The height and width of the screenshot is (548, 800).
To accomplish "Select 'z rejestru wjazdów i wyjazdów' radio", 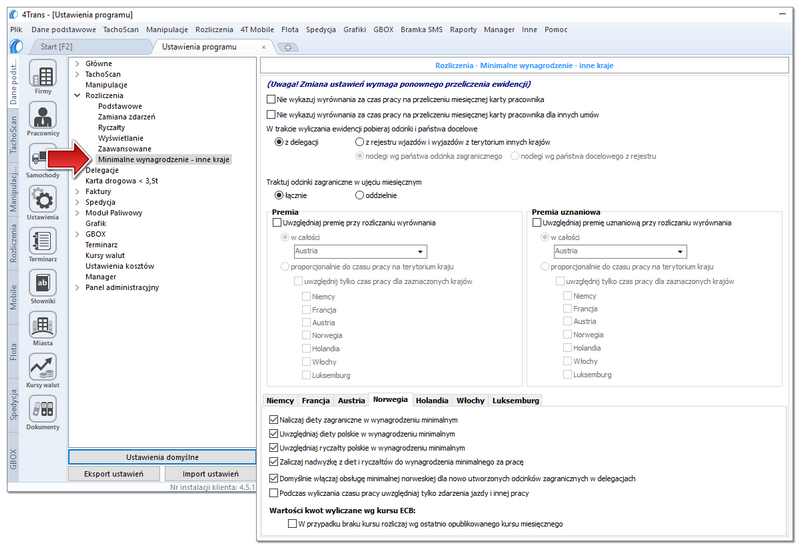I will pos(359,142).
